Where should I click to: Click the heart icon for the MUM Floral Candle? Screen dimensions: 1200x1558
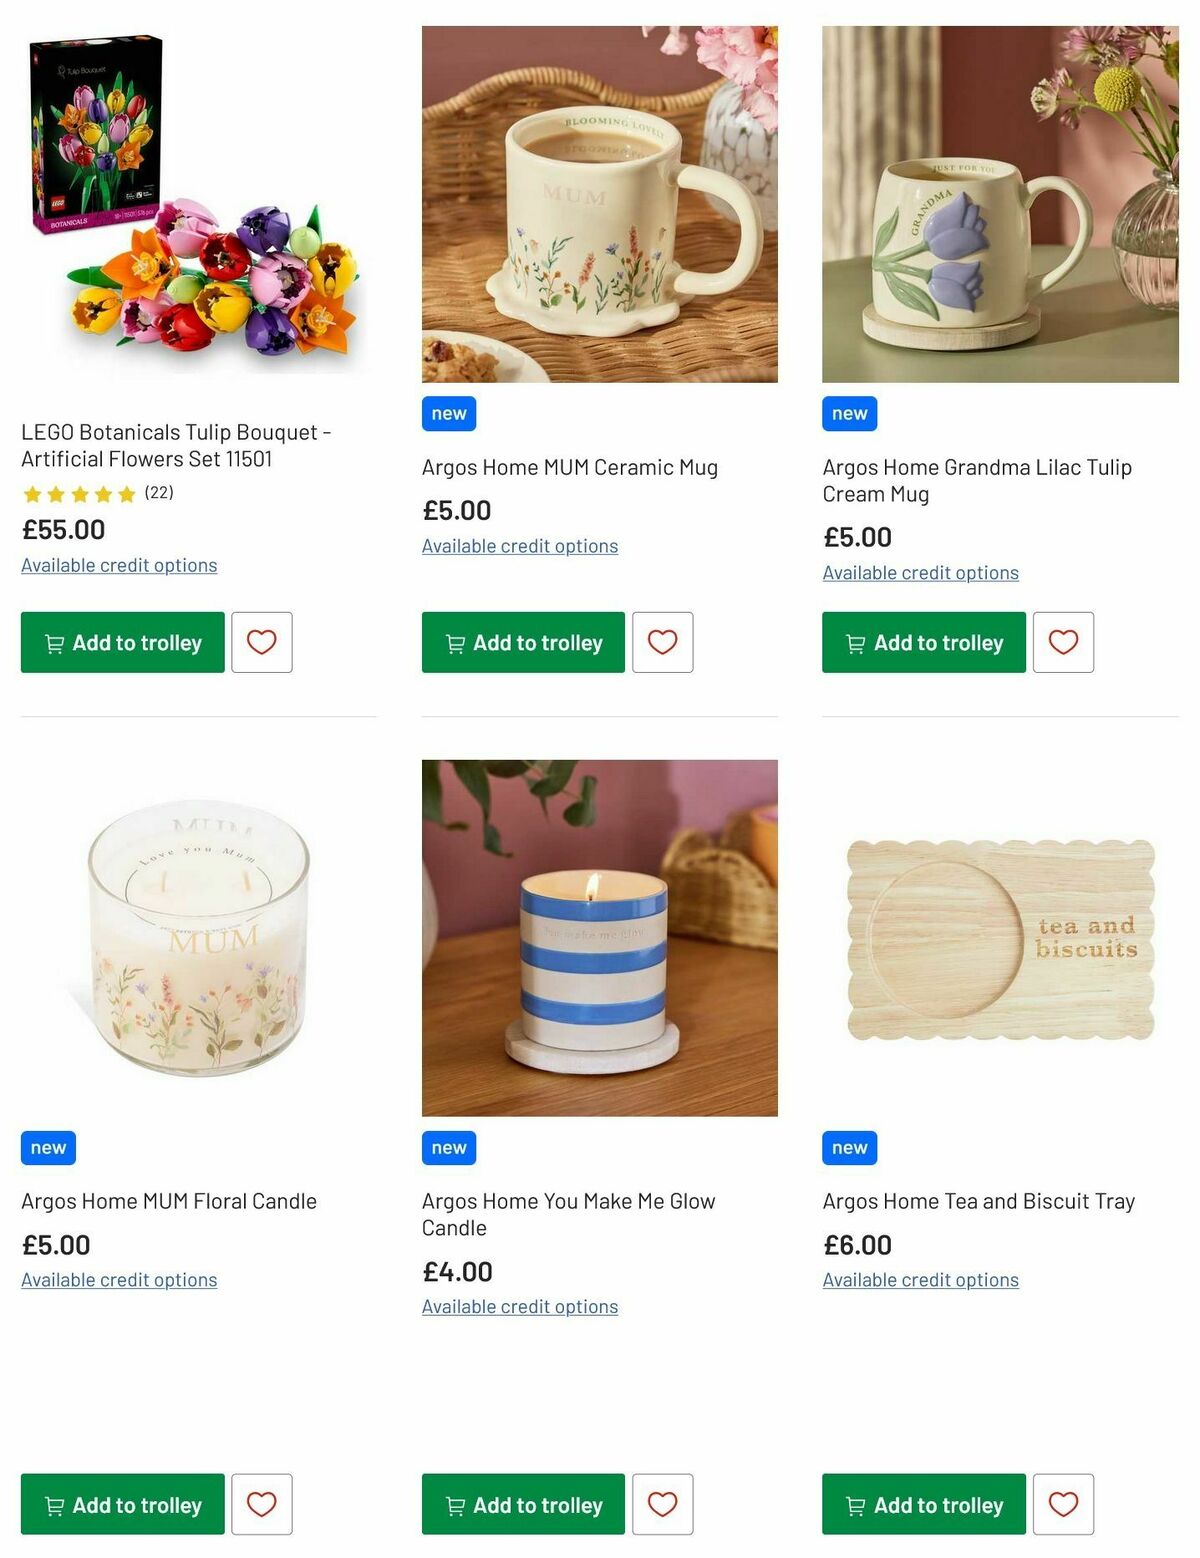(x=261, y=1504)
